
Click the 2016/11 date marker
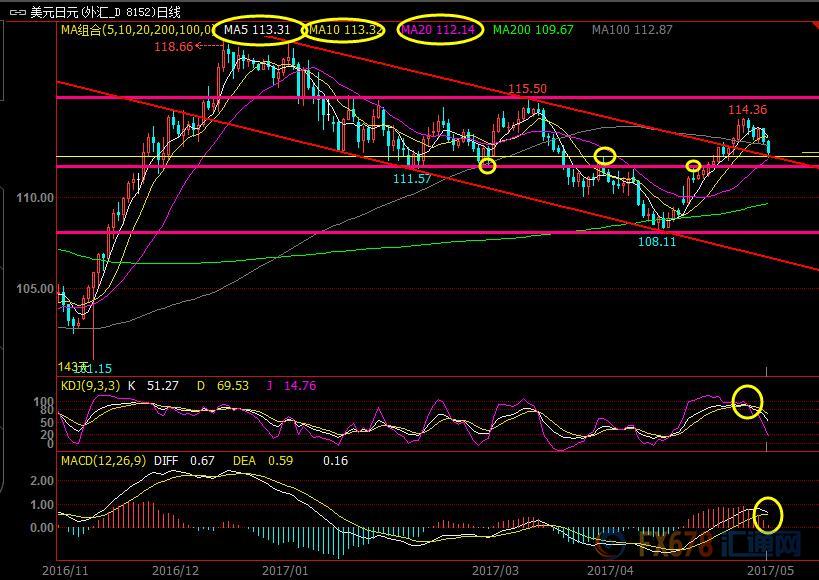pos(65,570)
